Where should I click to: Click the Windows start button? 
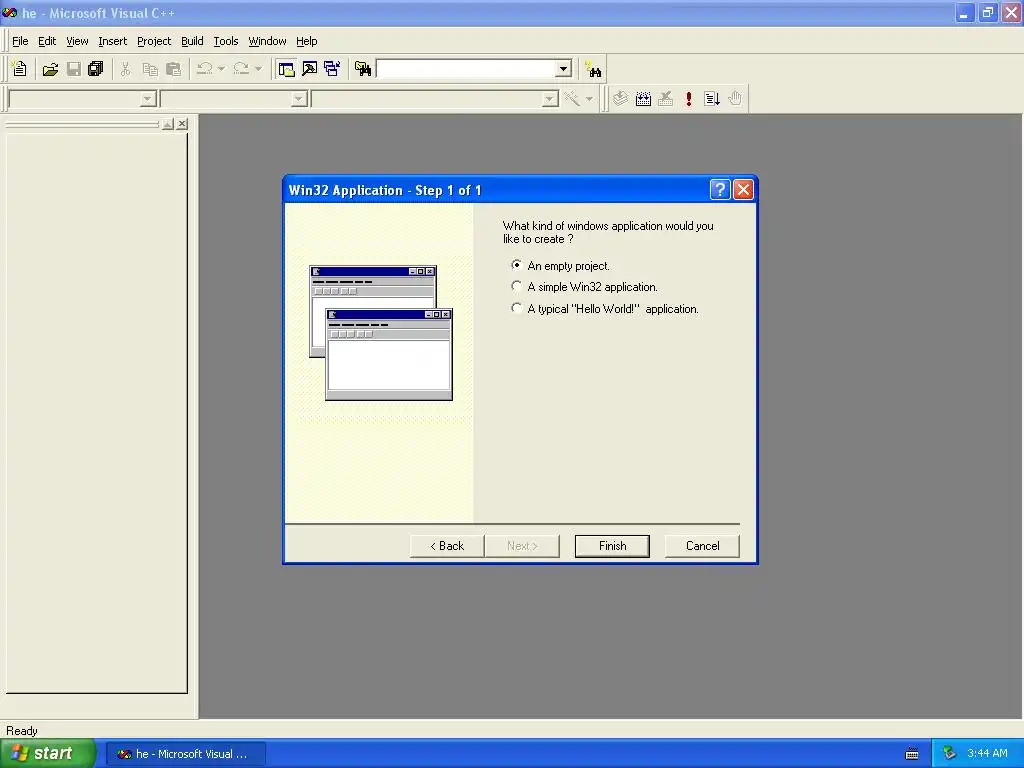47,754
